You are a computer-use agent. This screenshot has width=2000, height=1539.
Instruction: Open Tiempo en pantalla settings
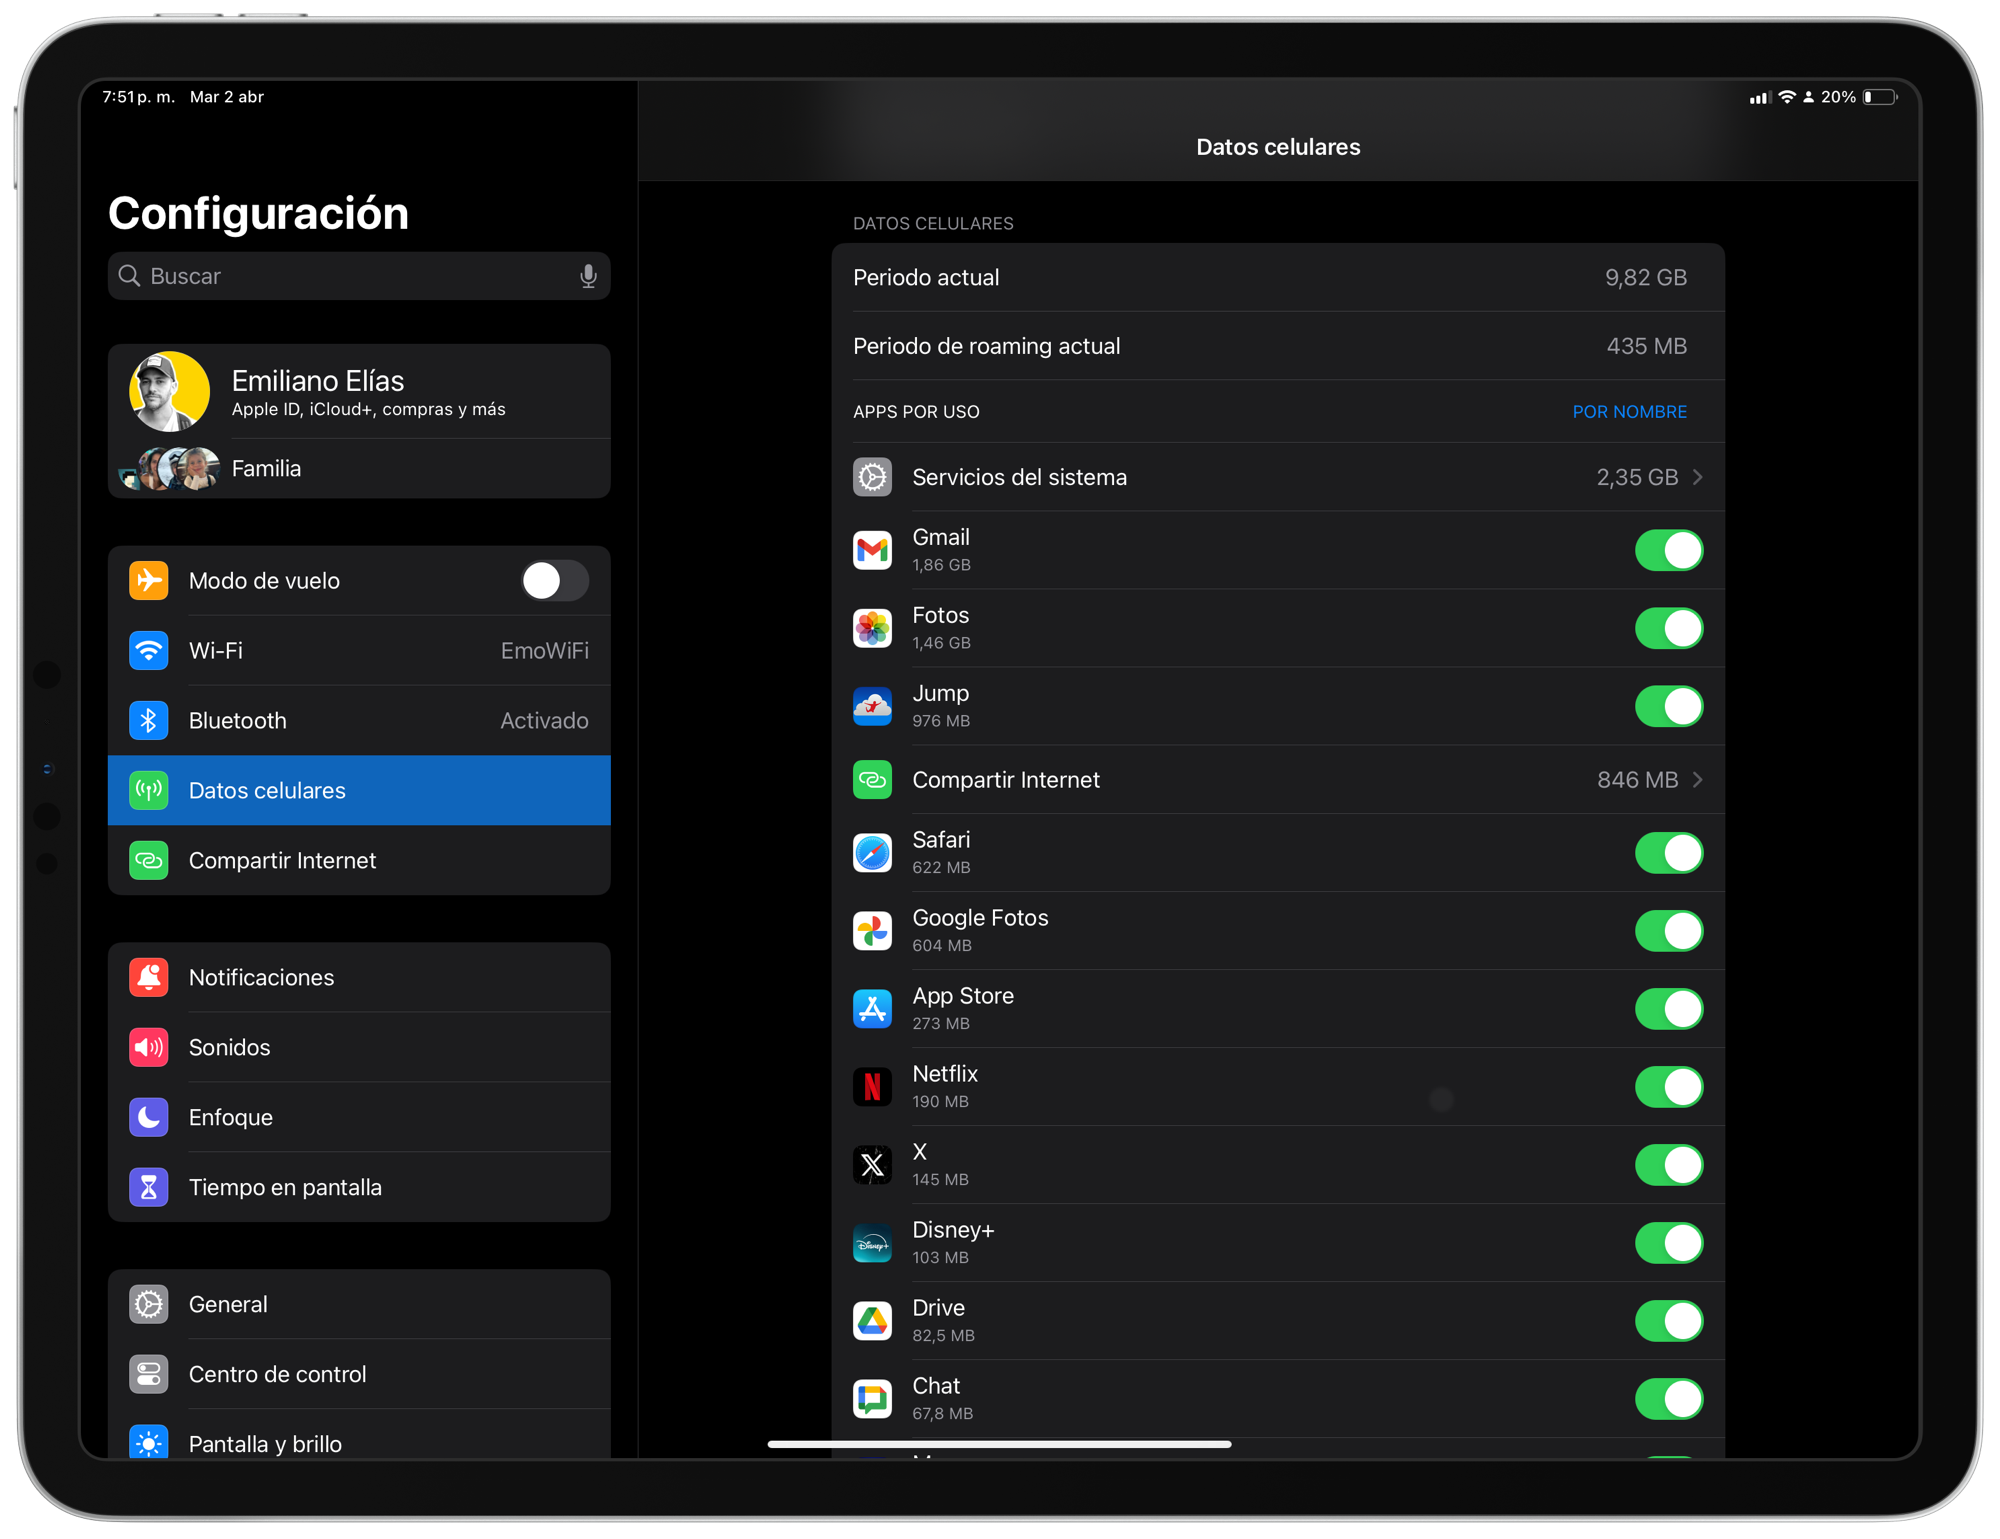359,1188
